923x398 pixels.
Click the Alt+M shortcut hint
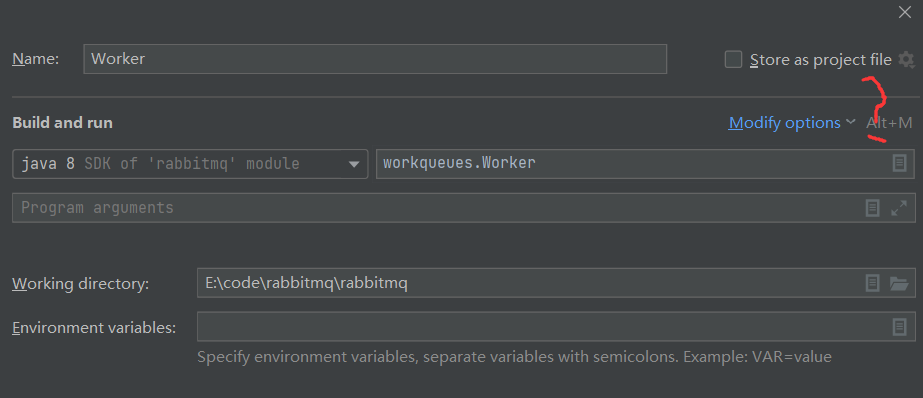pyautogui.click(x=889, y=122)
